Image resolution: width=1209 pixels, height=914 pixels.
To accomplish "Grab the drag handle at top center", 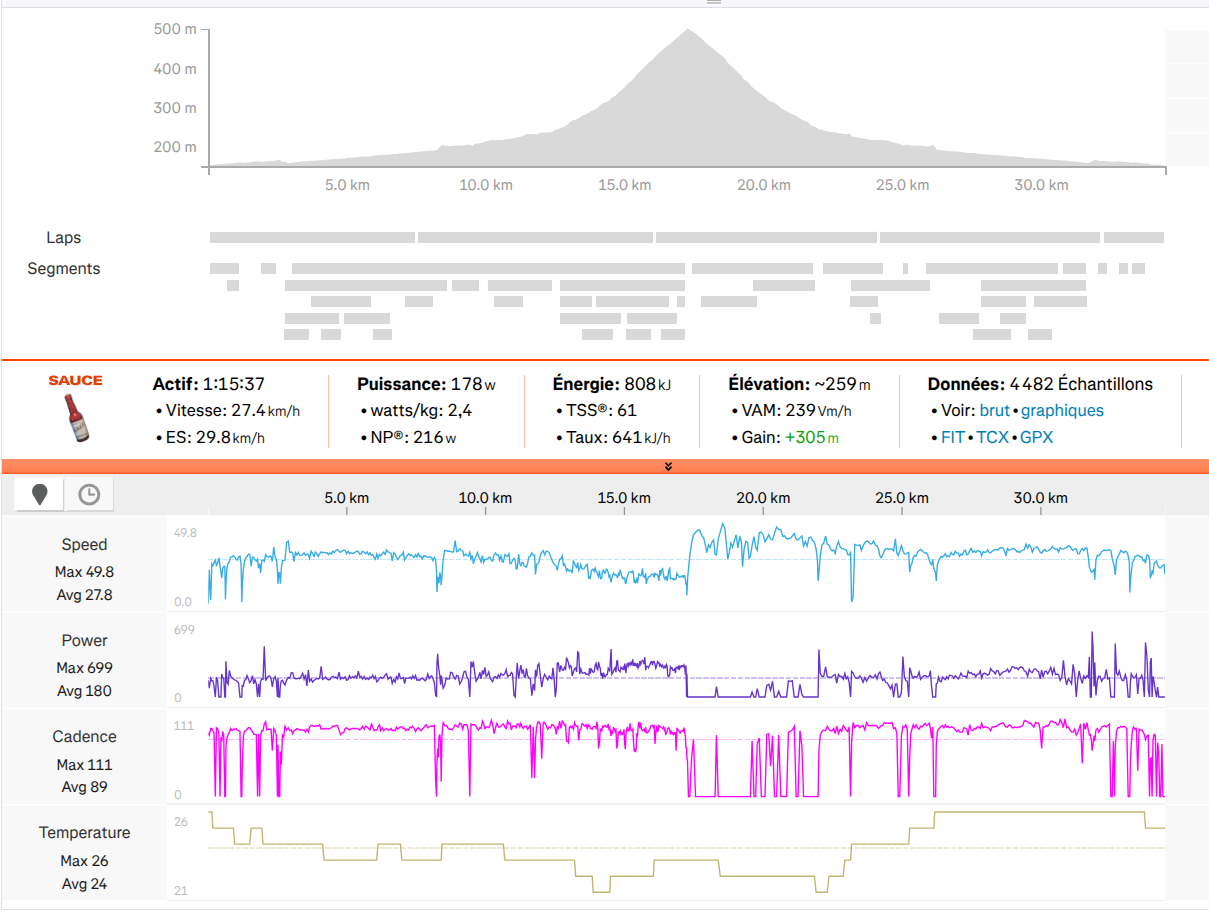I will (713, 3).
